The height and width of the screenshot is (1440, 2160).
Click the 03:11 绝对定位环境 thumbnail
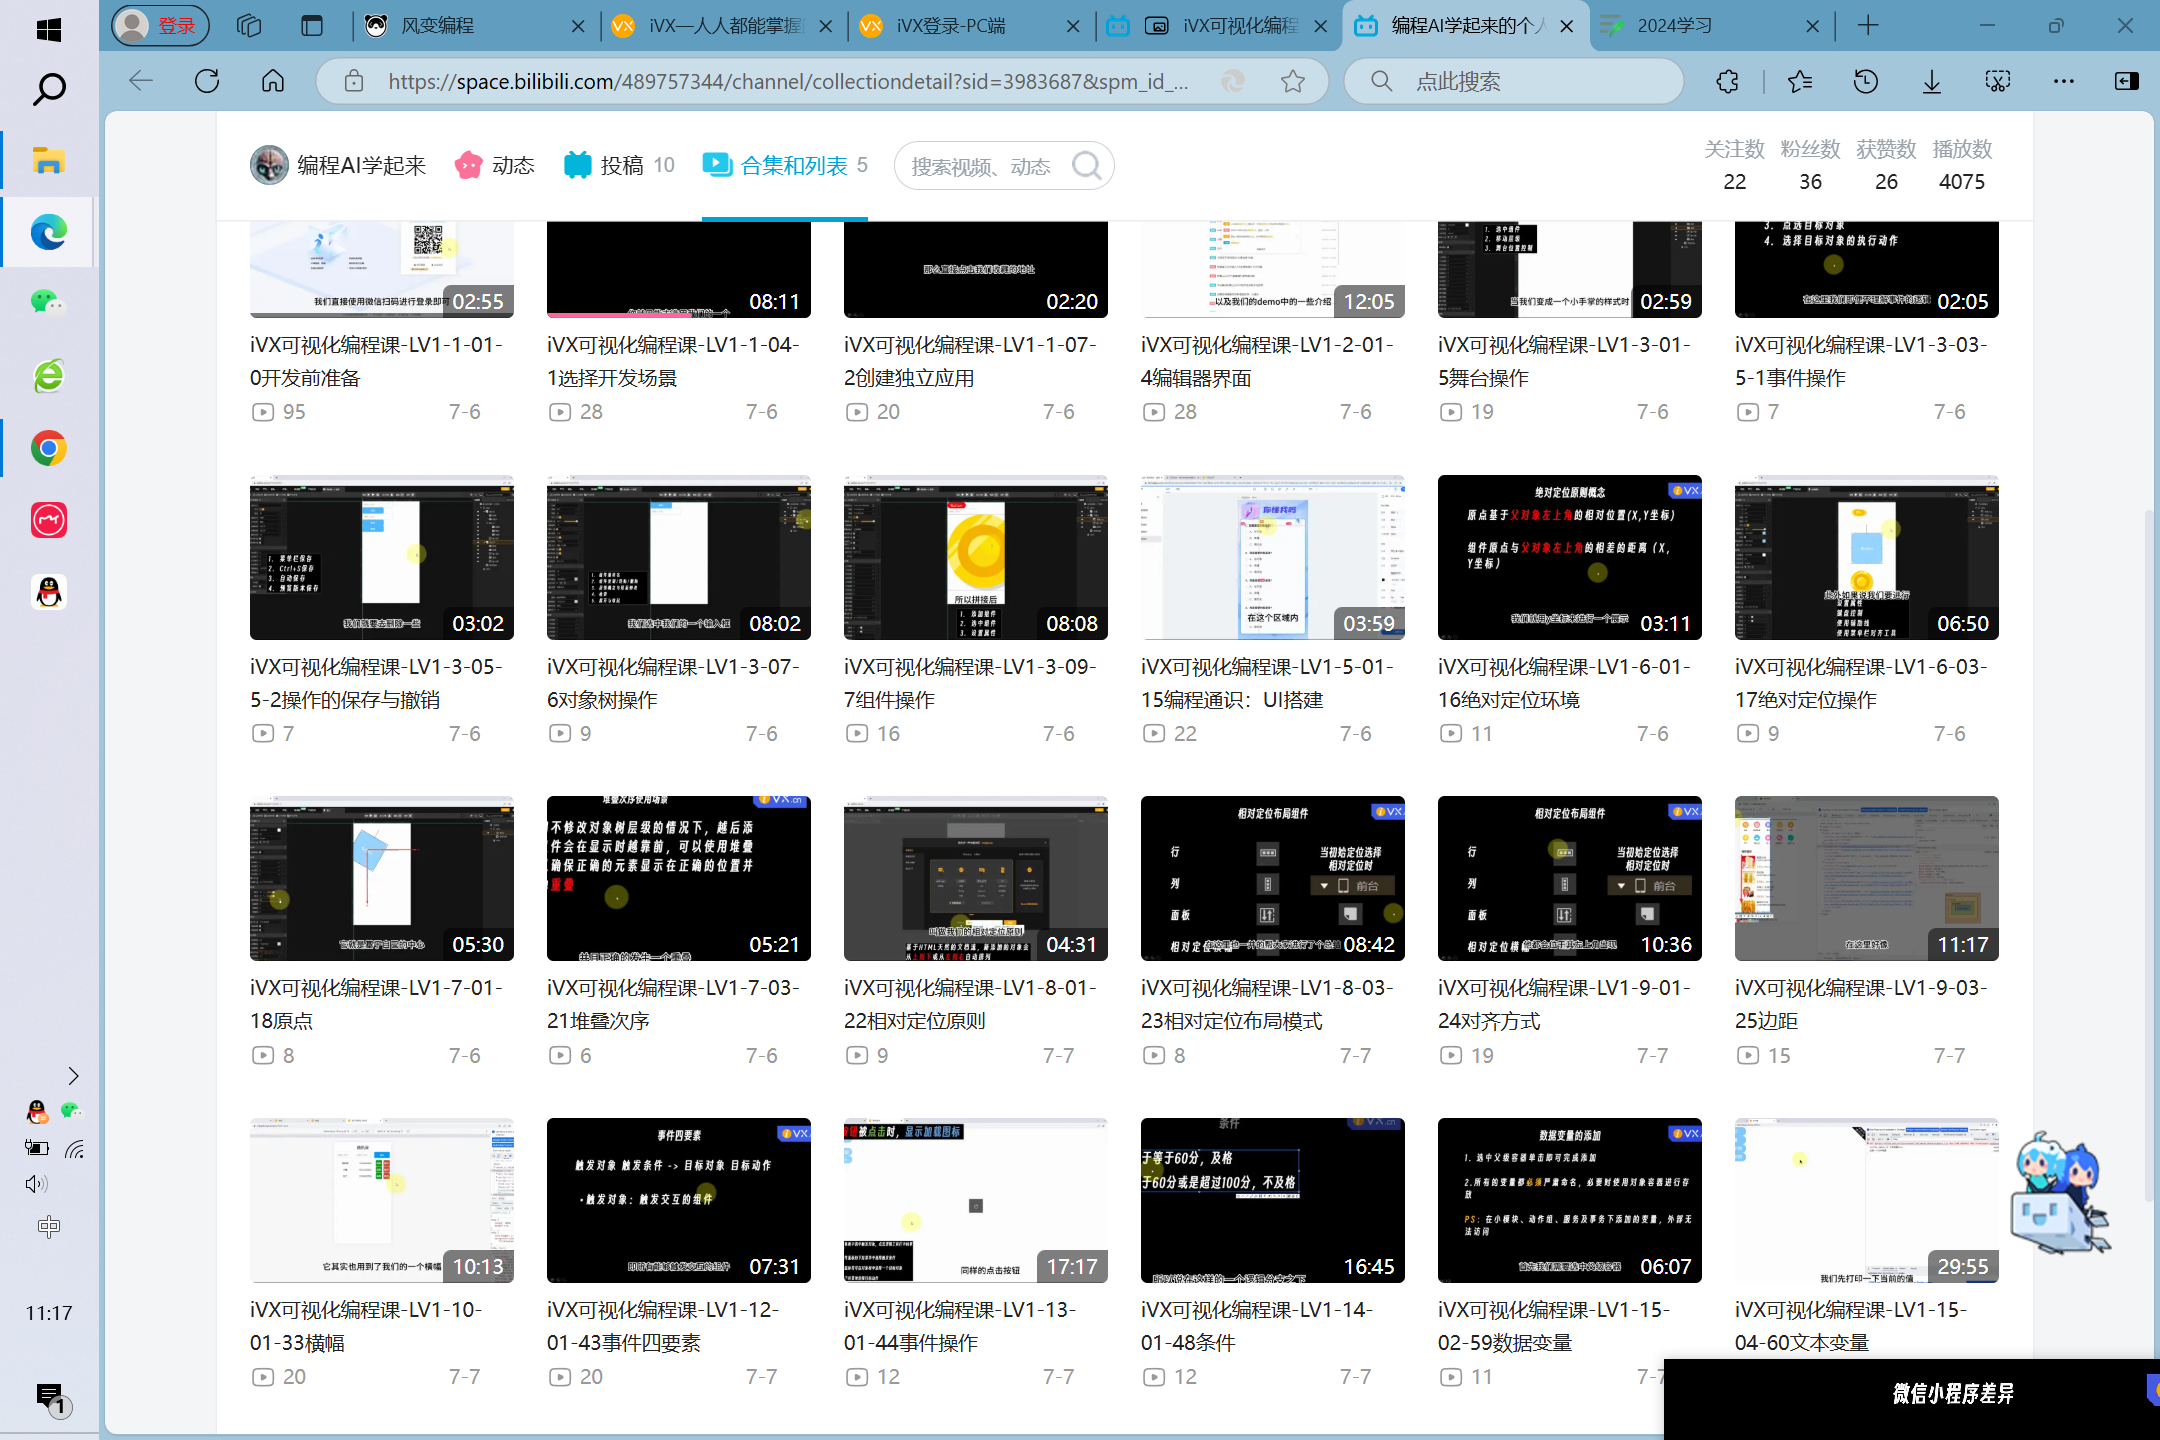[1570, 557]
